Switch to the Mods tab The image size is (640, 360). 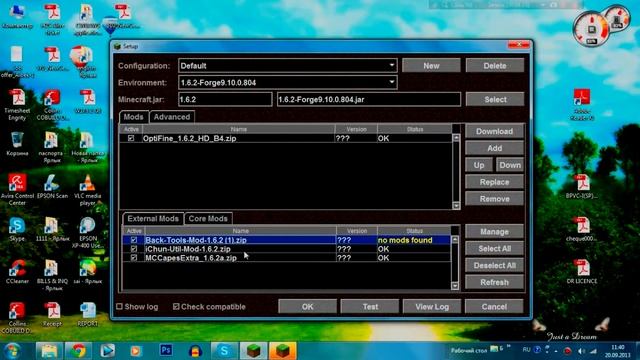133,117
